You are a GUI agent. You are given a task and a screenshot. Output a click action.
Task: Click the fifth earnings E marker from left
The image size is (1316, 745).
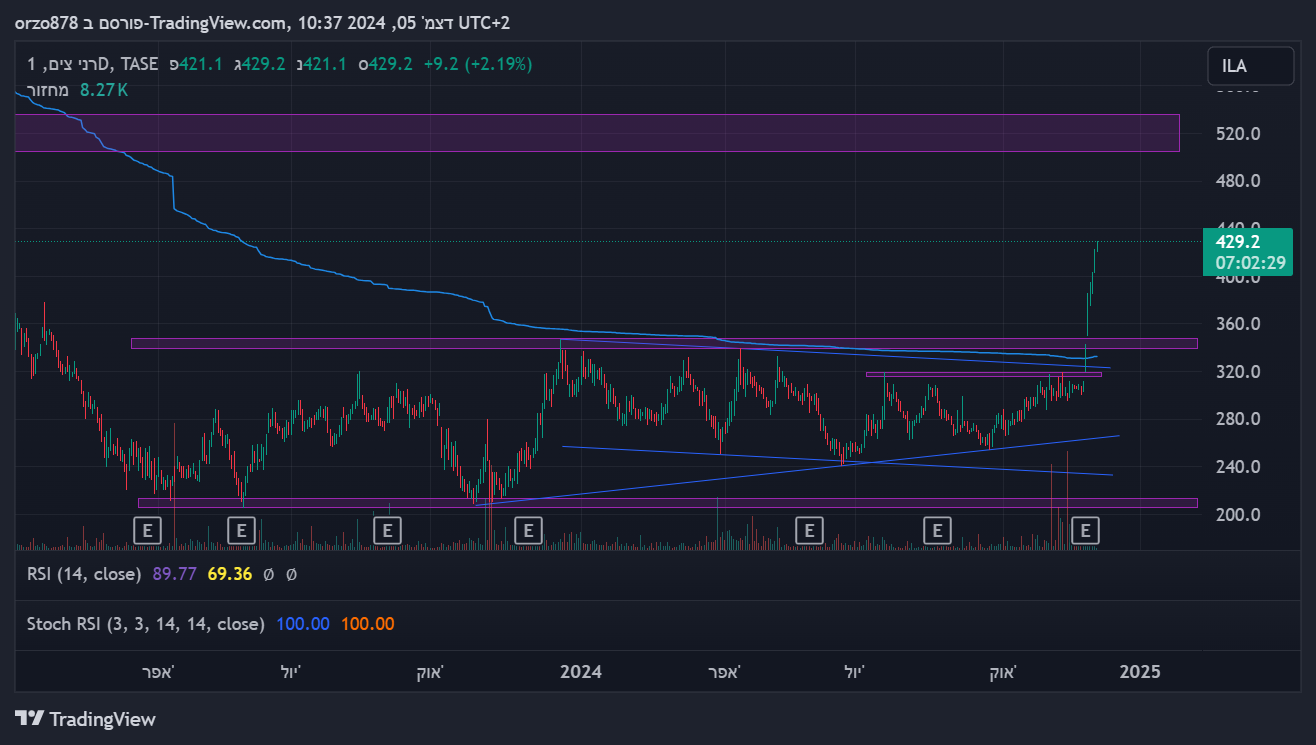(809, 530)
